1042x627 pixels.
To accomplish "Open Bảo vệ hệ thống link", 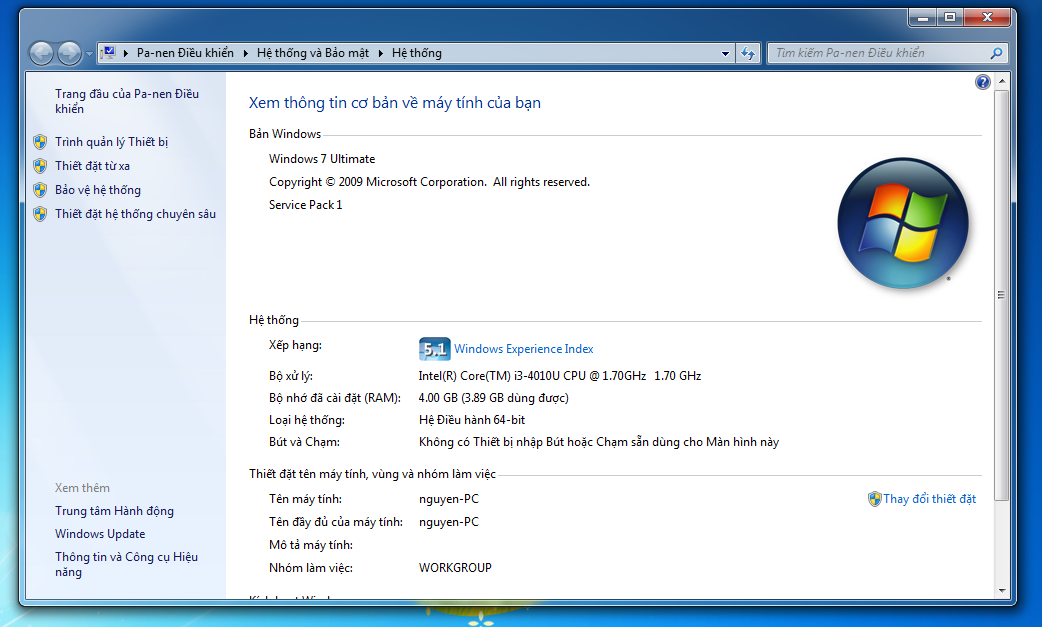I will 98,189.
